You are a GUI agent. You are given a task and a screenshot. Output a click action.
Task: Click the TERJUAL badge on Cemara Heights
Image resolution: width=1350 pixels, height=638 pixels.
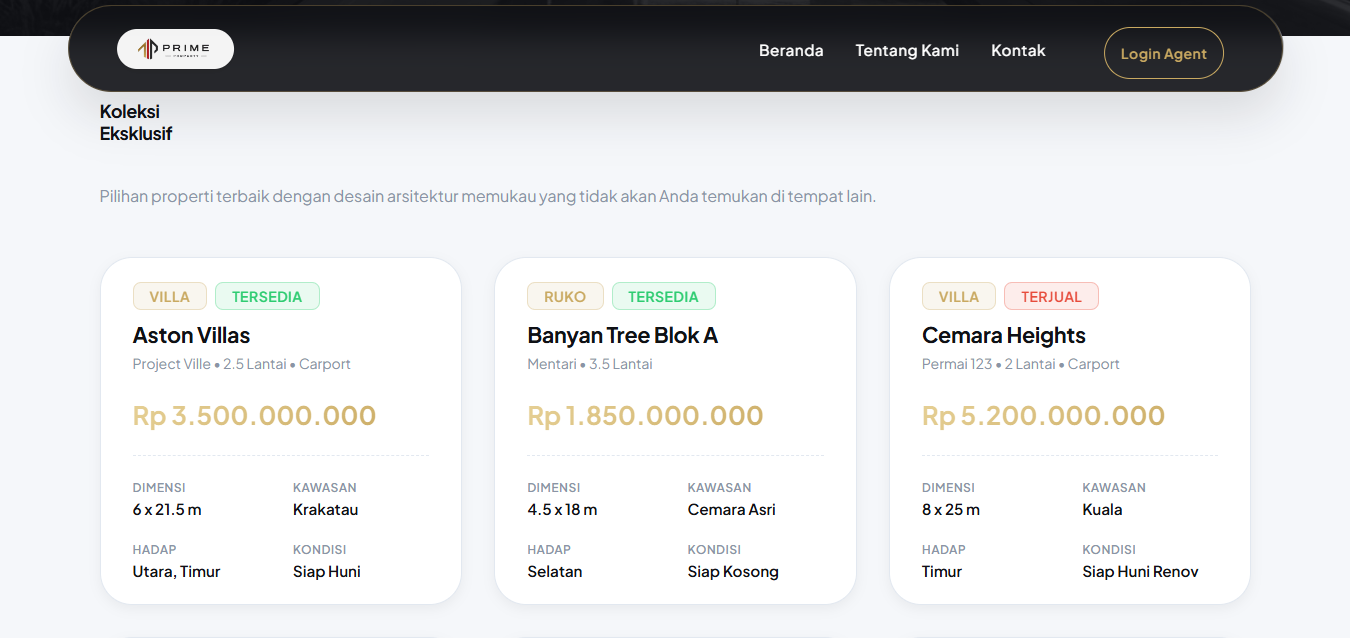pyautogui.click(x=1051, y=296)
